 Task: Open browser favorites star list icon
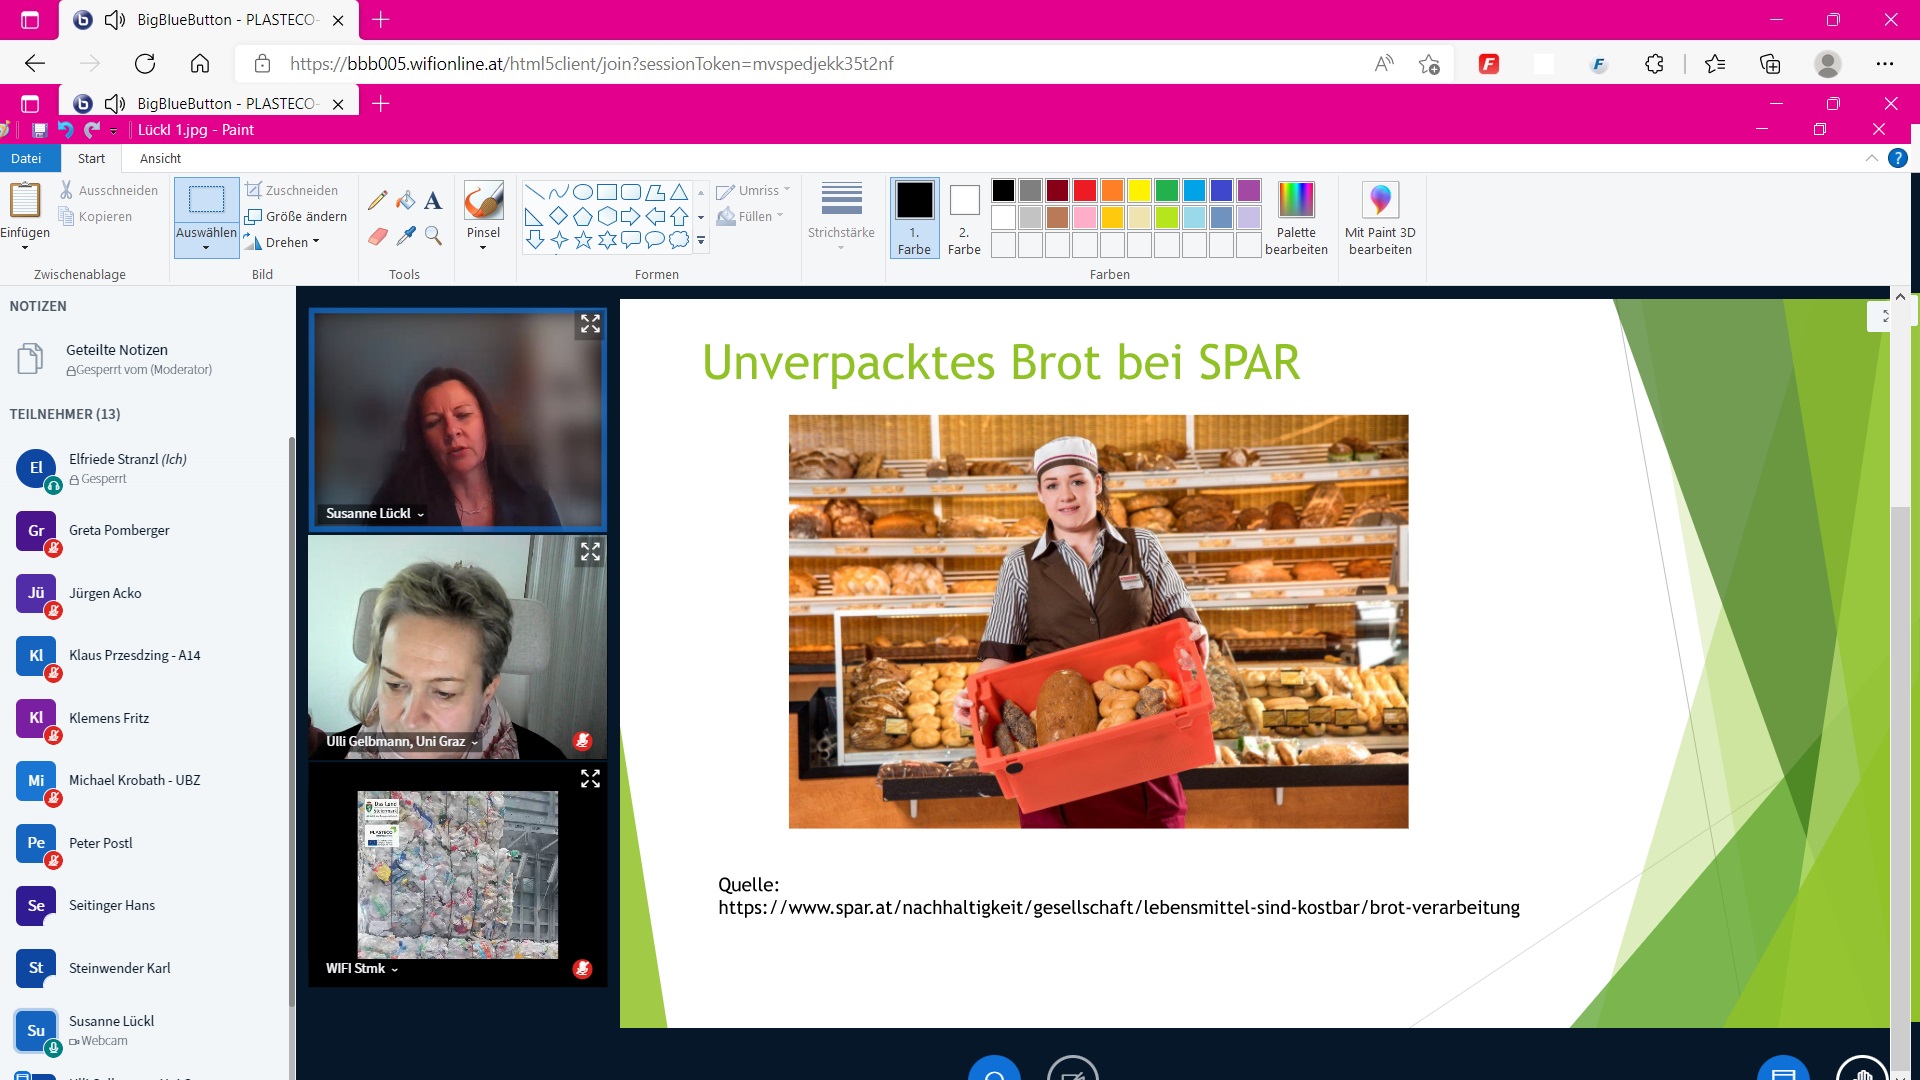tap(1714, 64)
